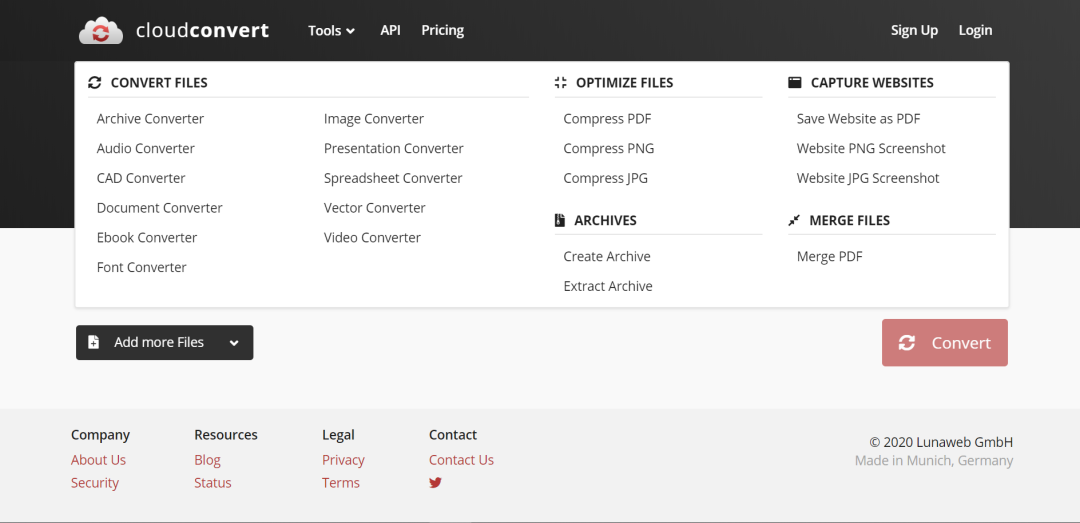The width and height of the screenshot is (1080, 523).
Task: Click the red Convert button
Action: click(x=944, y=342)
